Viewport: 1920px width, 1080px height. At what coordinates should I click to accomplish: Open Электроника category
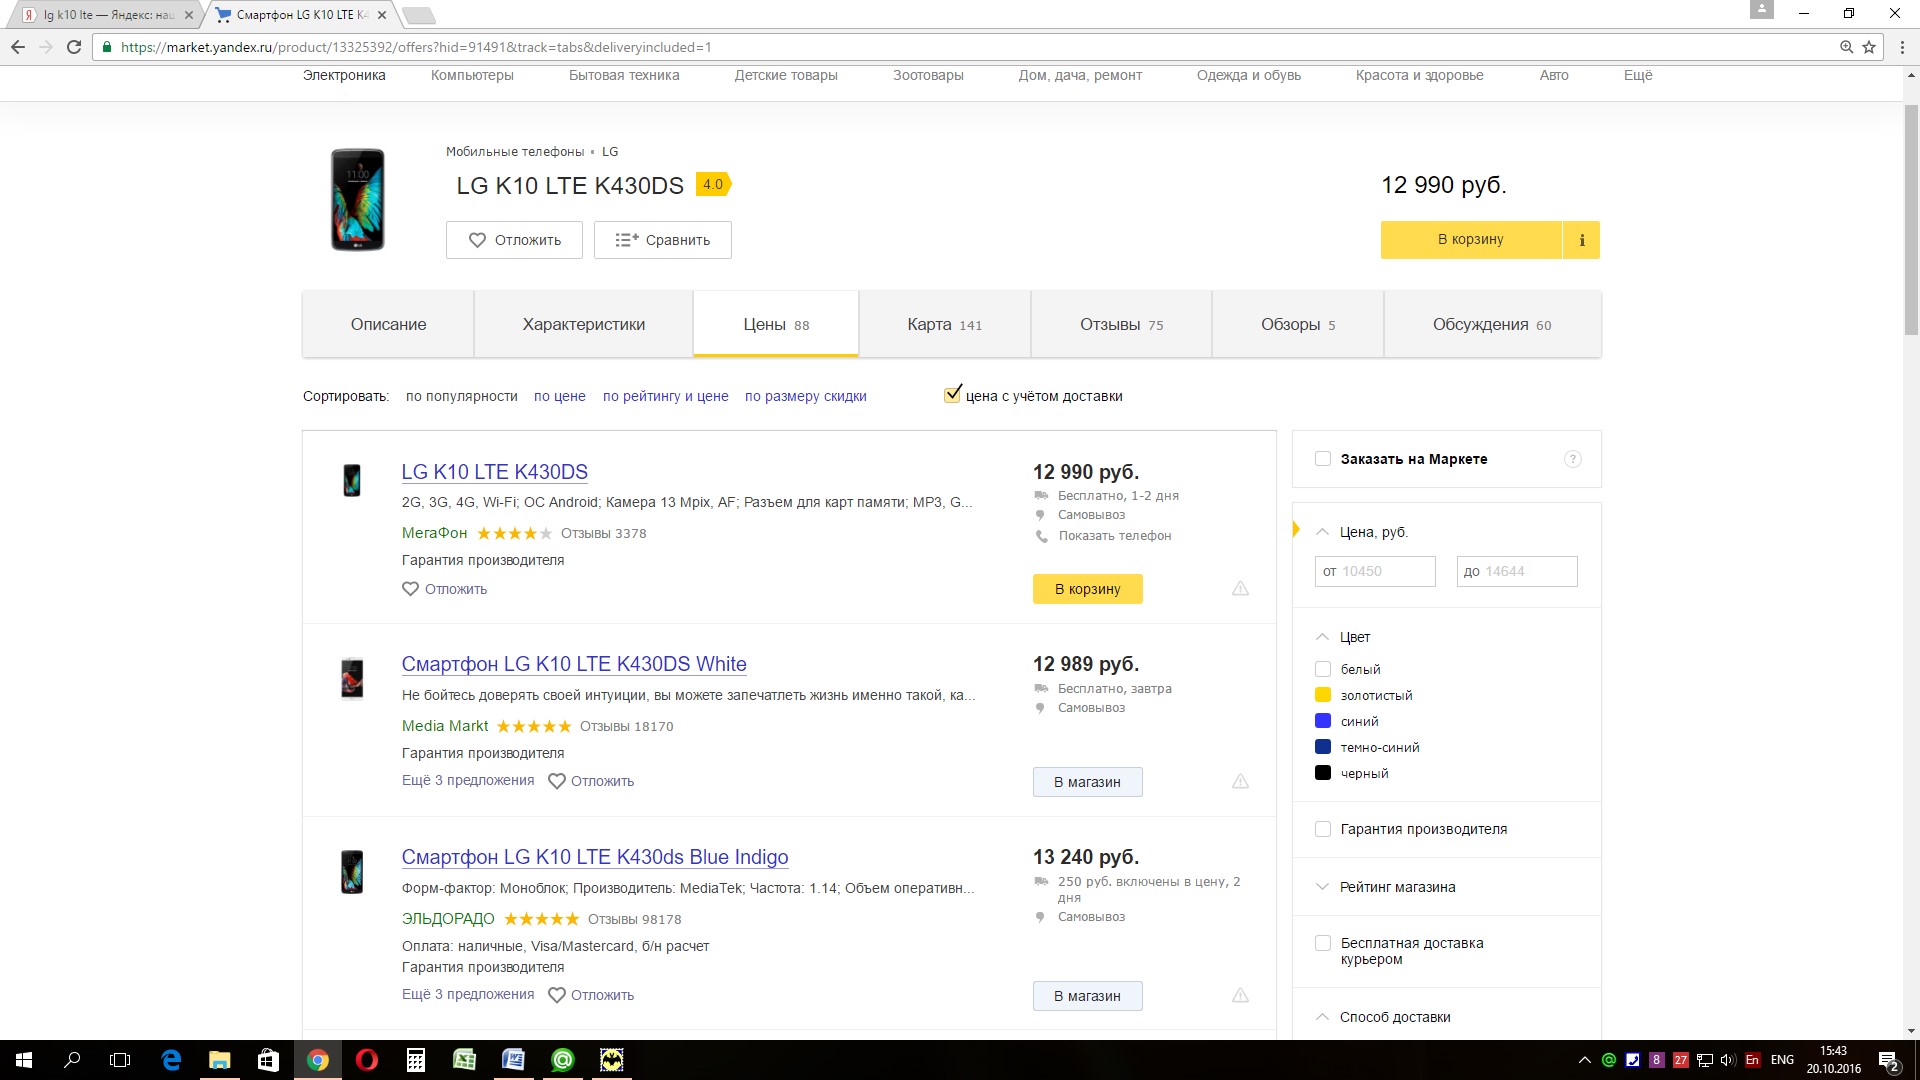[x=344, y=75]
